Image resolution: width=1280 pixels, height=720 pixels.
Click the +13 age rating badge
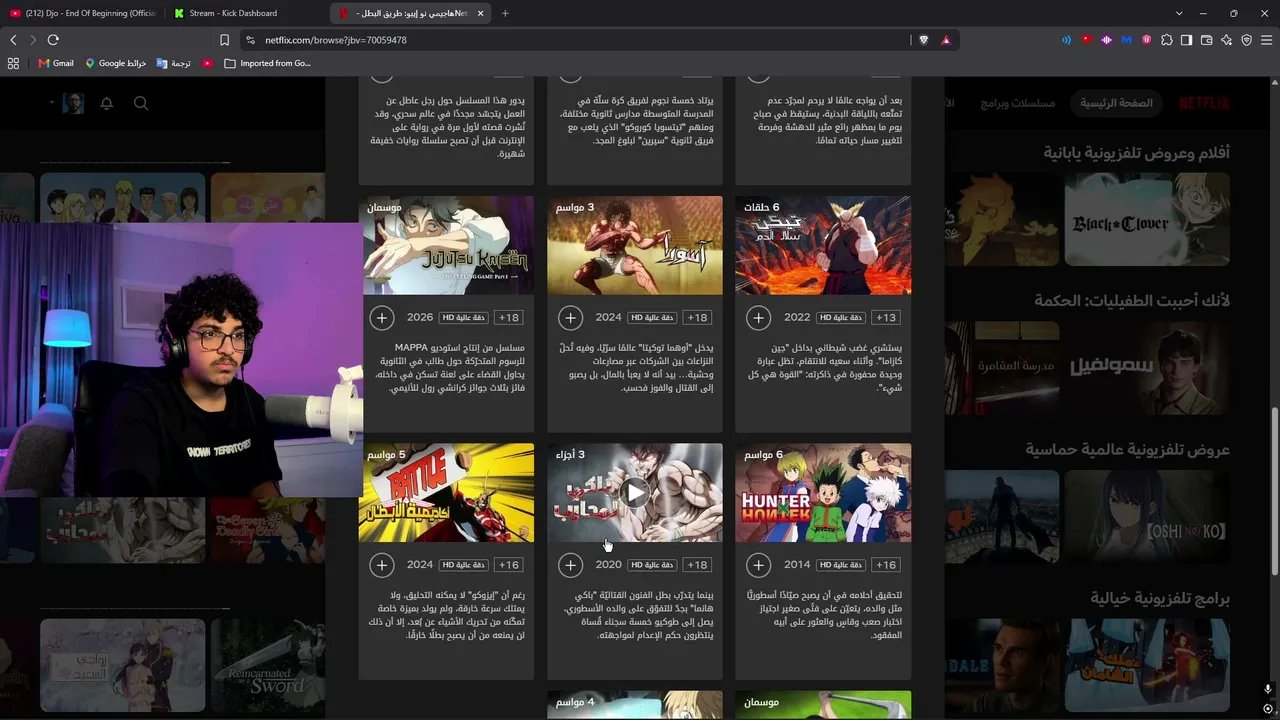pos(886,318)
